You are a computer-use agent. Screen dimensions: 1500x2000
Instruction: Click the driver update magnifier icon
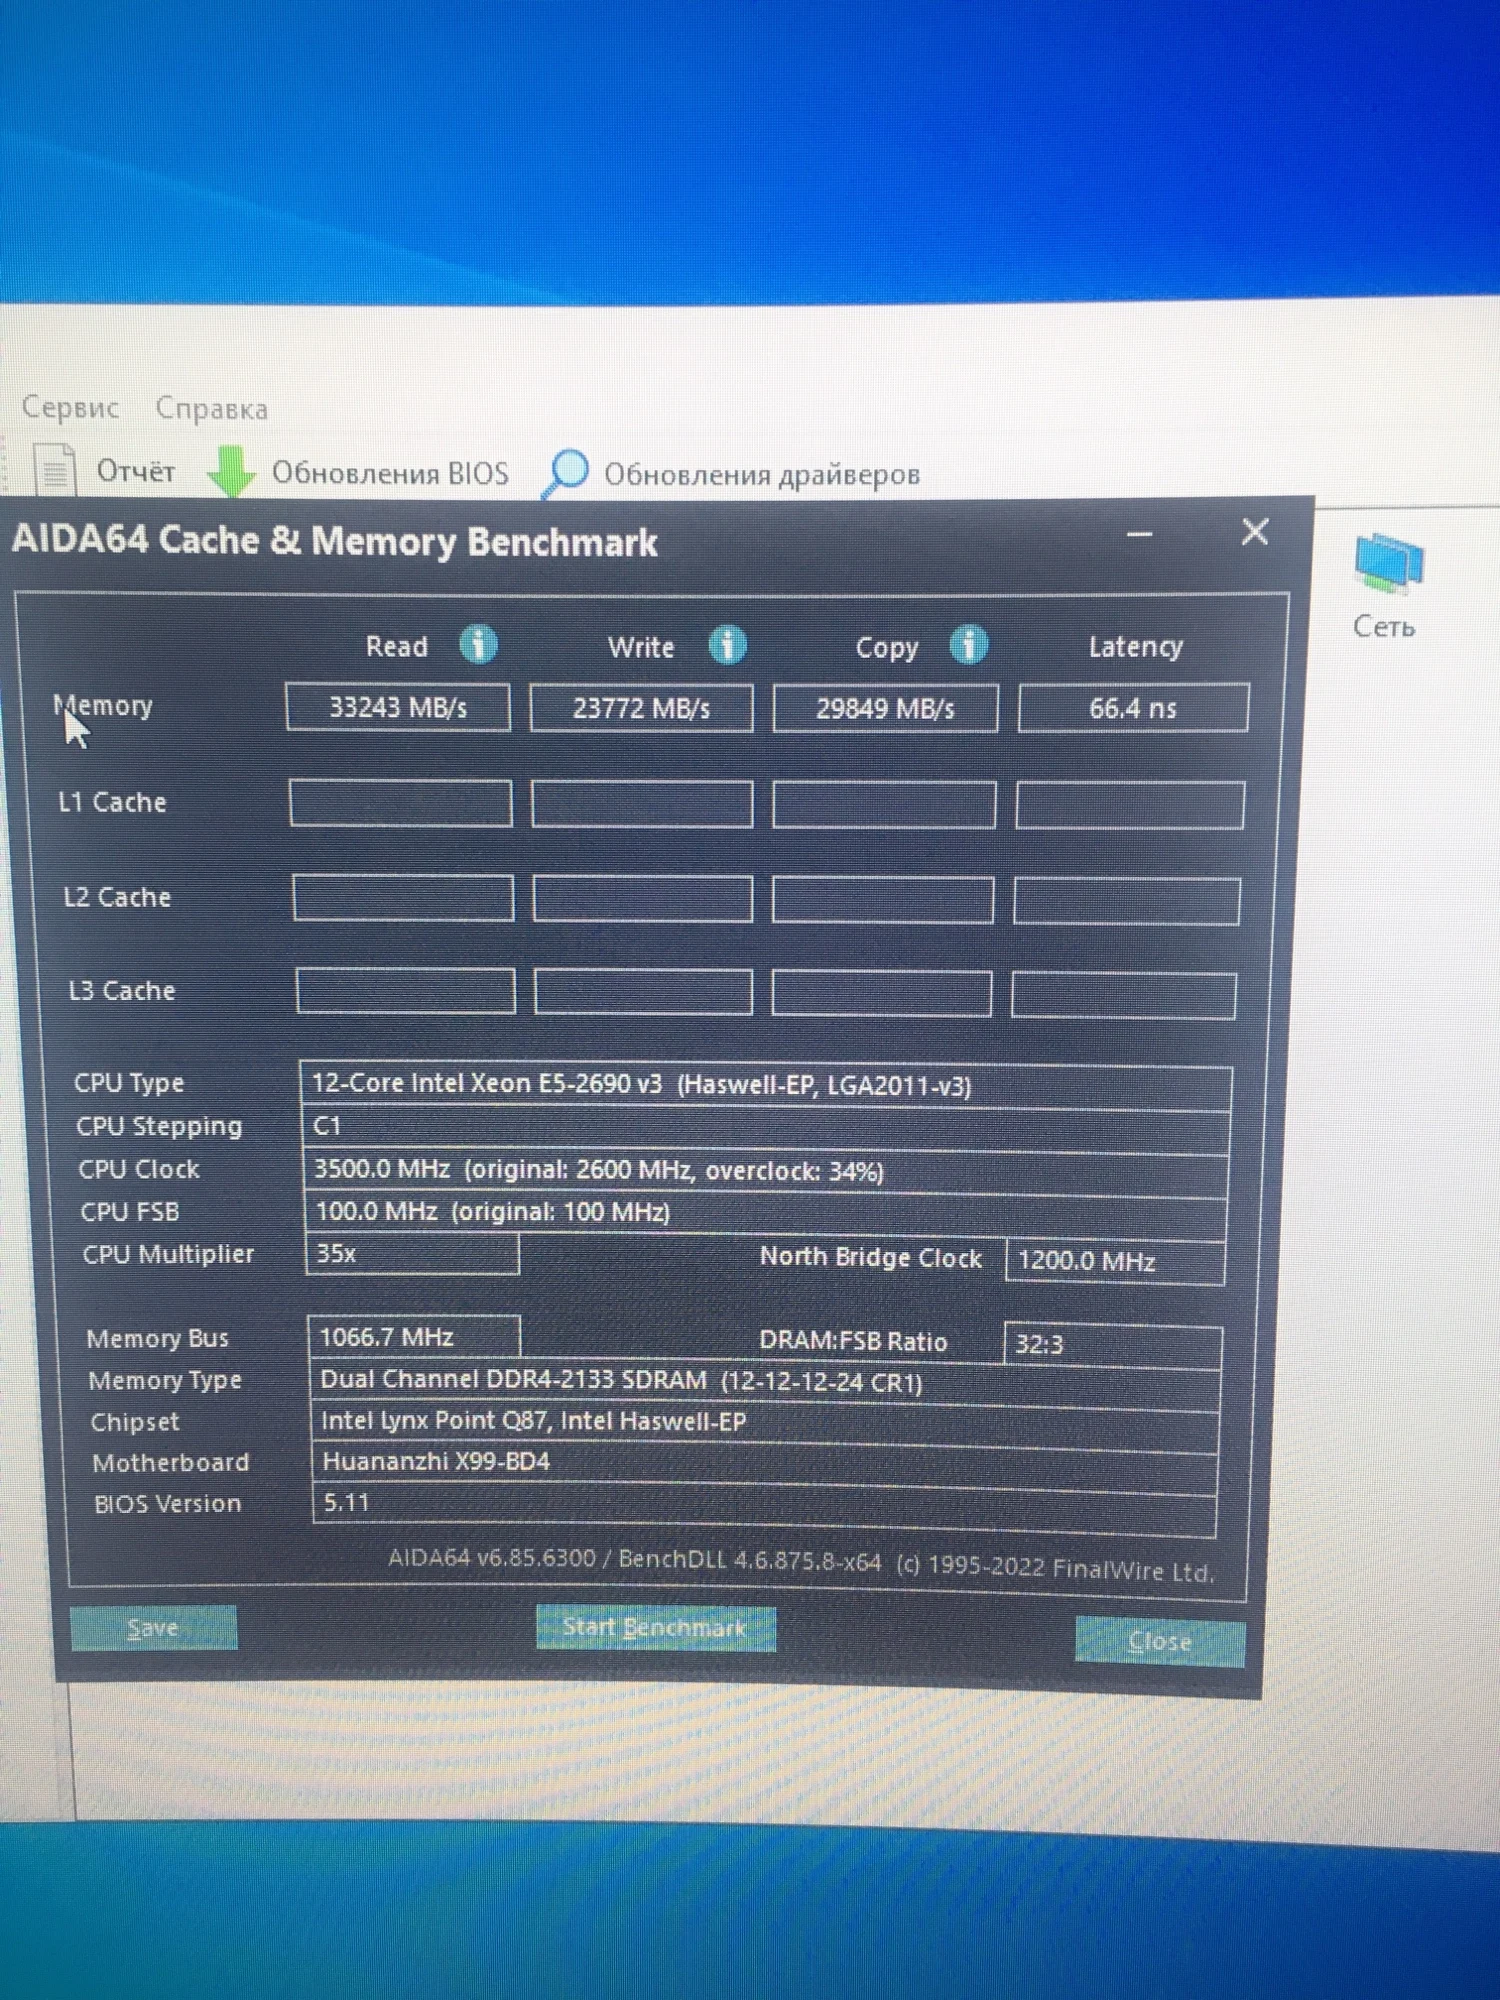566,473
